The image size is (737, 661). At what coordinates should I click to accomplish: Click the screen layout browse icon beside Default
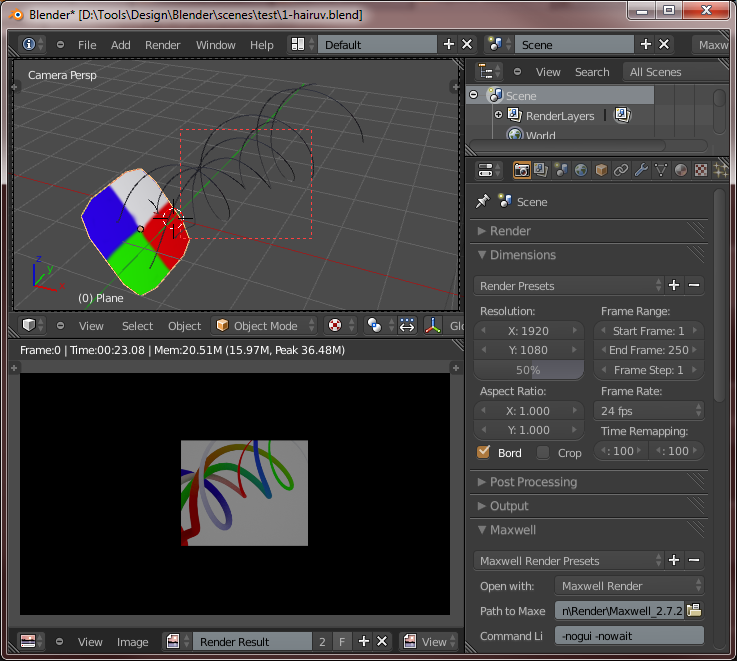302,45
